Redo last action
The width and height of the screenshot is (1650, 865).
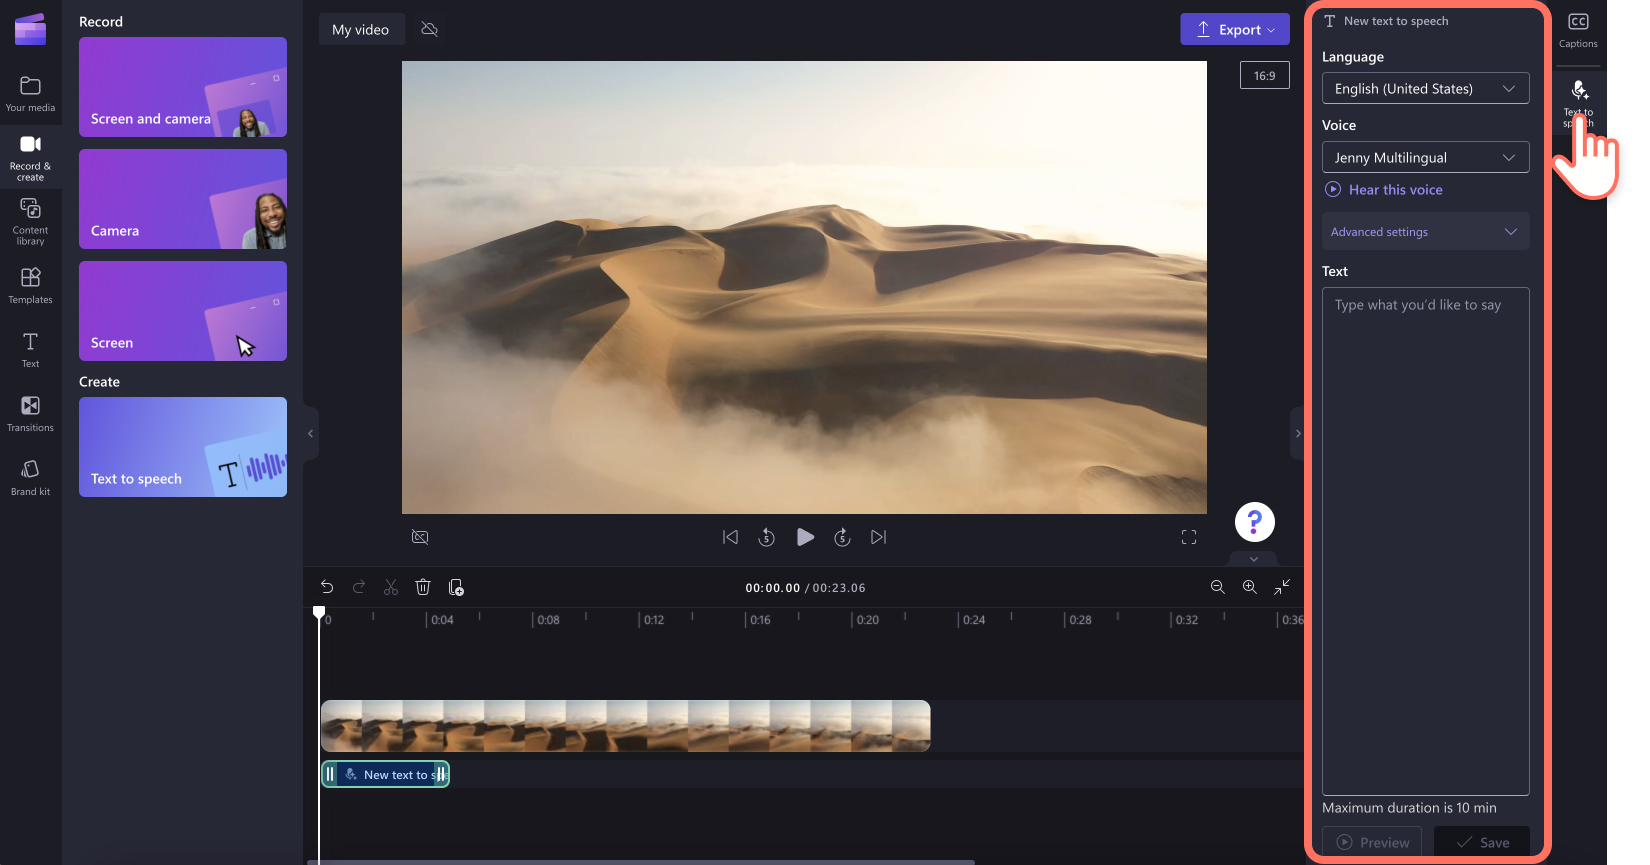pyautogui.click(x=359, y=587)
